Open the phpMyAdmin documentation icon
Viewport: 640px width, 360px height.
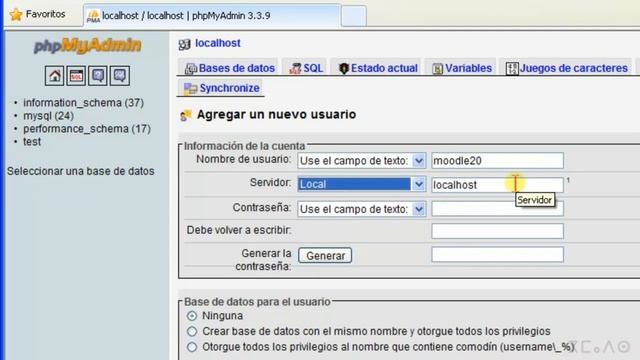(x=98, y=76)
